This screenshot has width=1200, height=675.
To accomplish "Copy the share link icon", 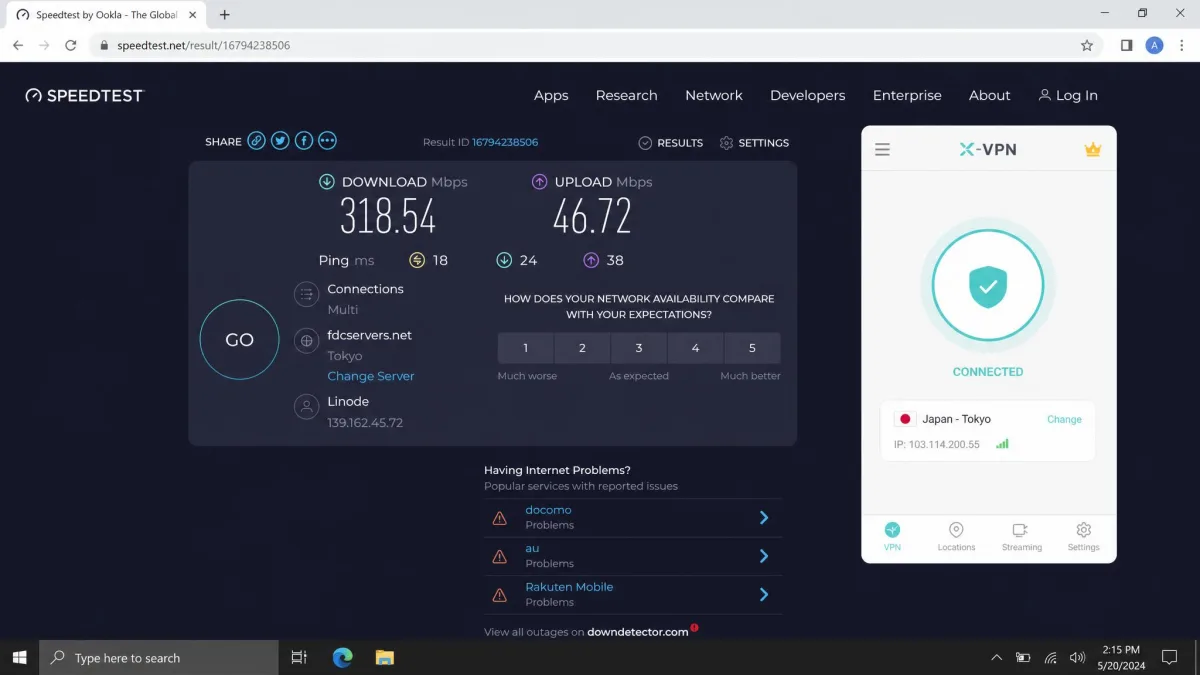I will coord(257,141).
